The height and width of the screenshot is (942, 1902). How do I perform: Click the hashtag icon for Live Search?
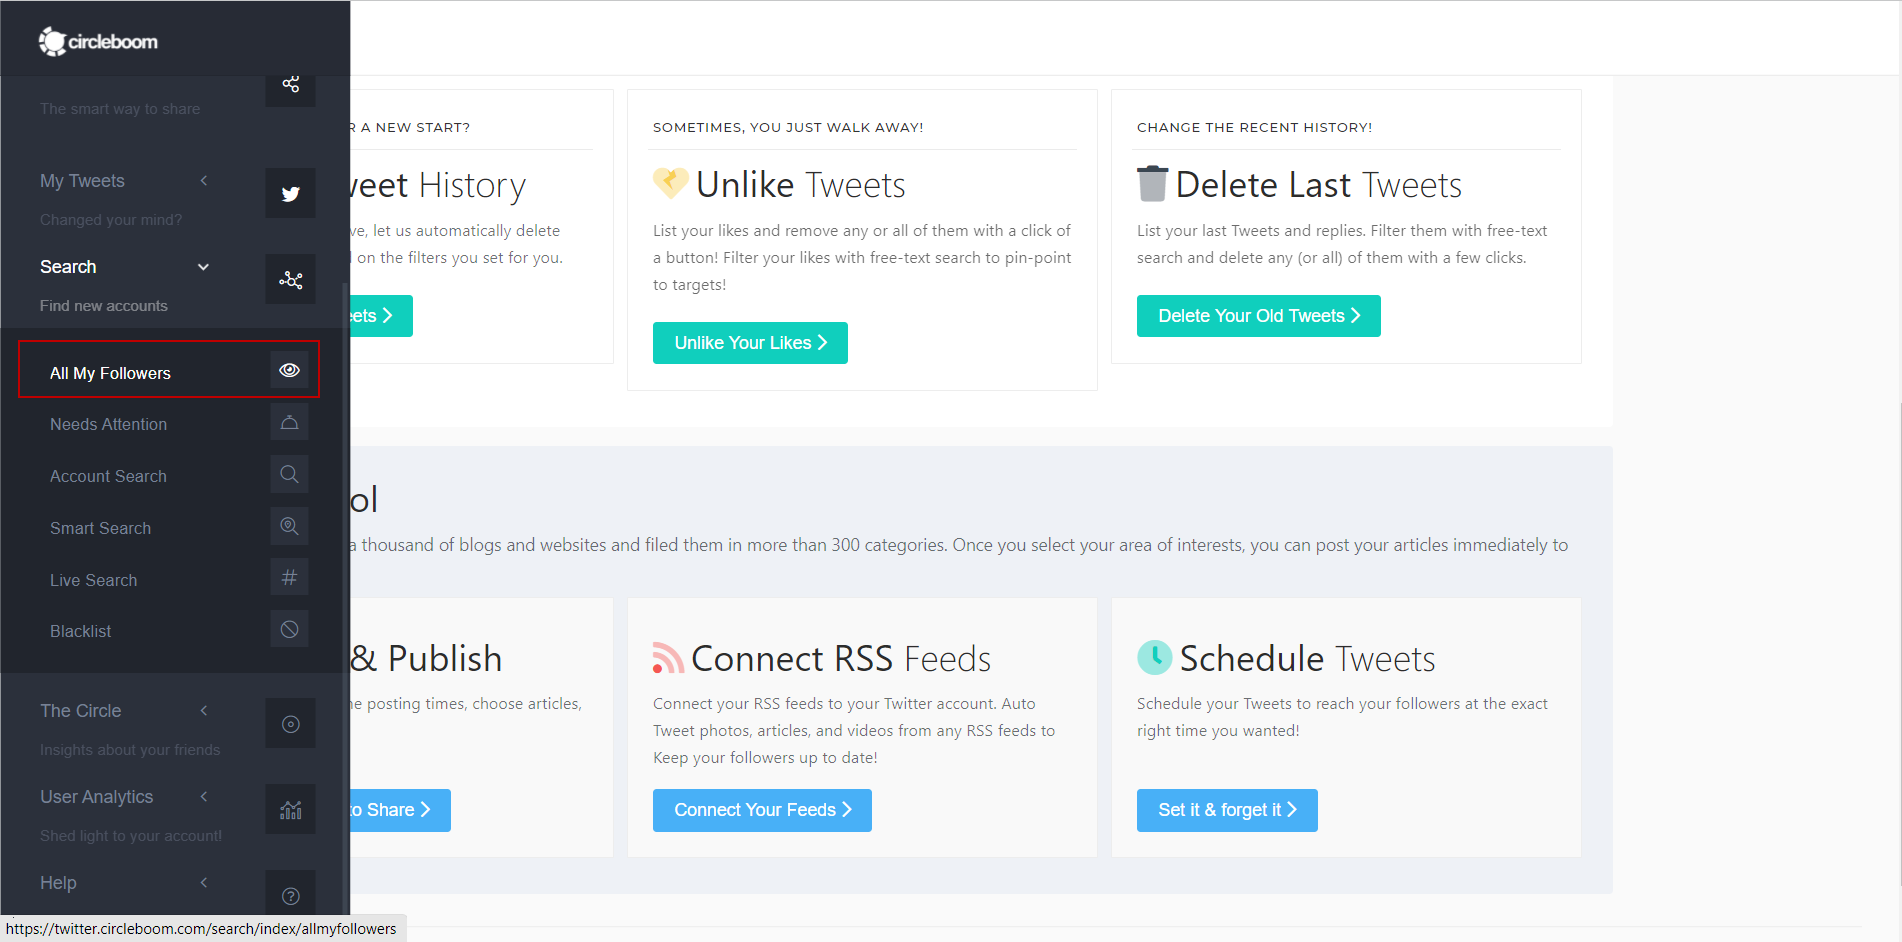coord(289,577)
